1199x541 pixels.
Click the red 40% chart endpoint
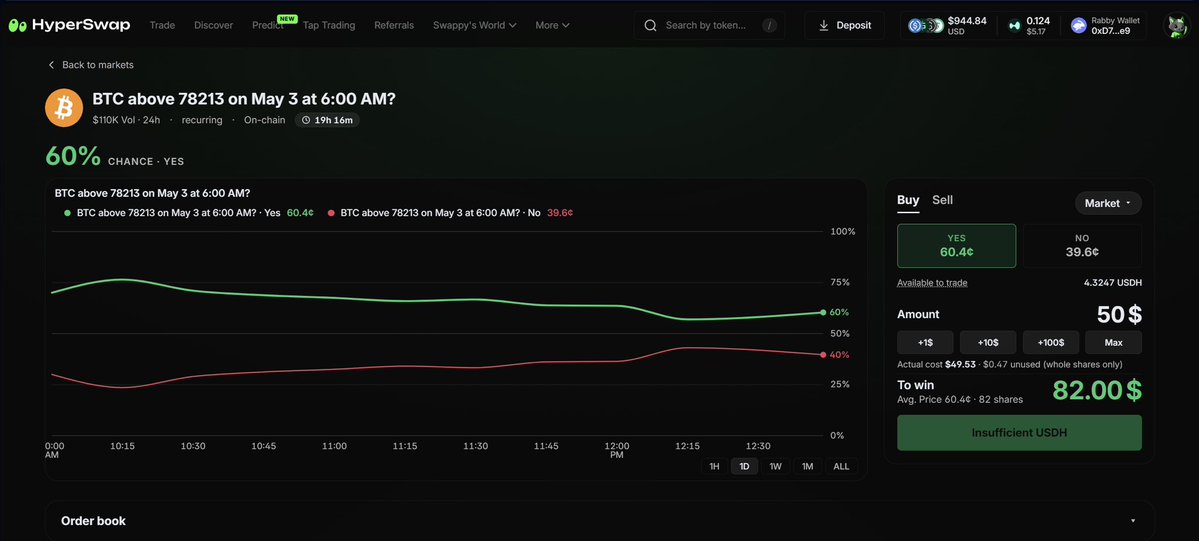tap(823, 355)
